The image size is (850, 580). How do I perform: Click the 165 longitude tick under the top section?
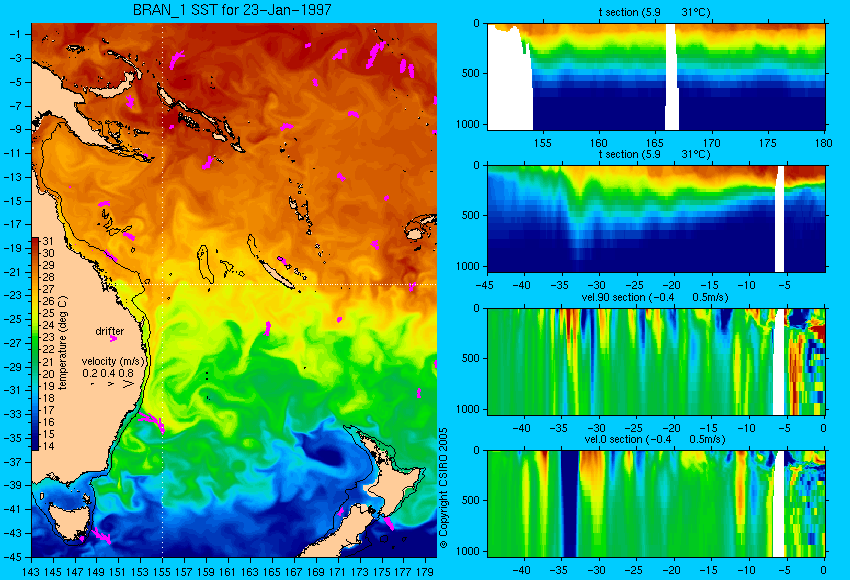point(655,143)
